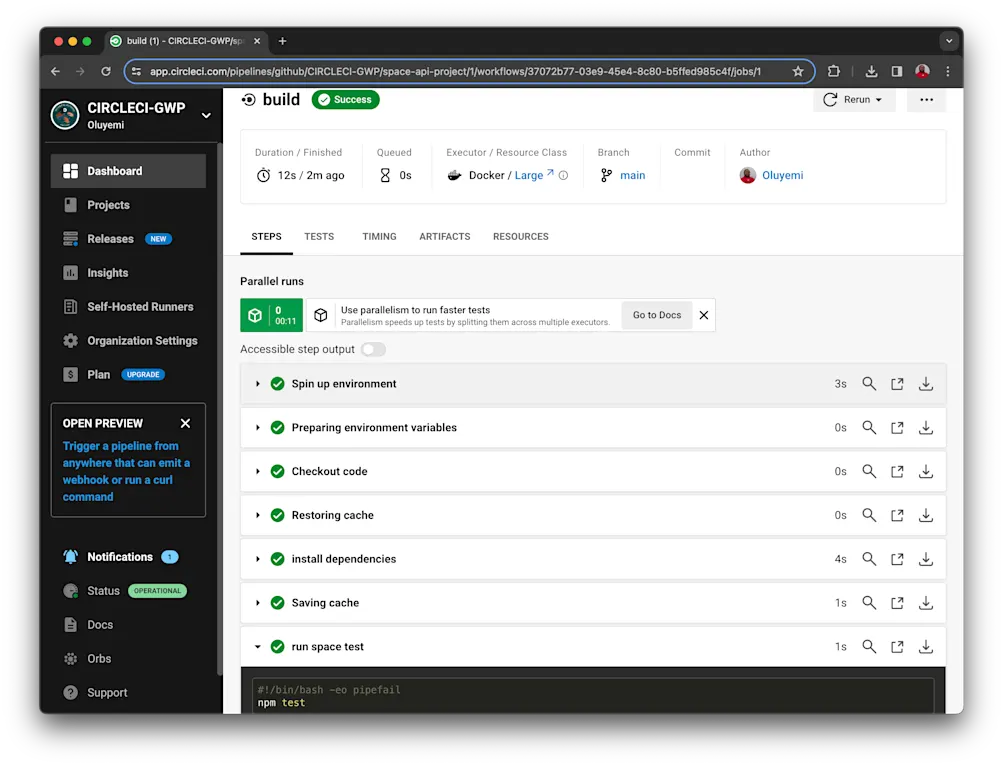The height and width of the screenshot is (766, 1003).
Task: Download Spin up environment step output
Action: coord(926,383)
